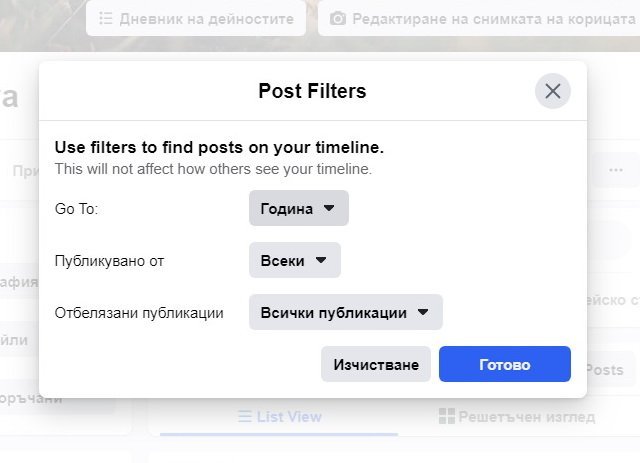The image size is (640, 463).
Task: Click the grid view squares icon
Action: pos(447,417)
